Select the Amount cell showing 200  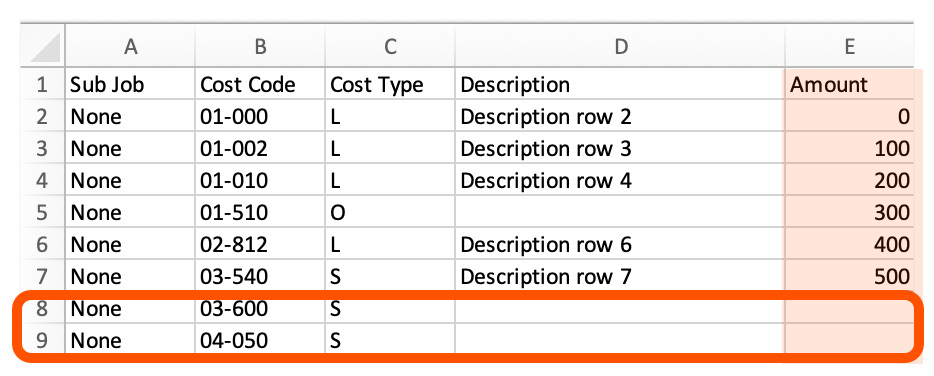(x=849, y=181)
